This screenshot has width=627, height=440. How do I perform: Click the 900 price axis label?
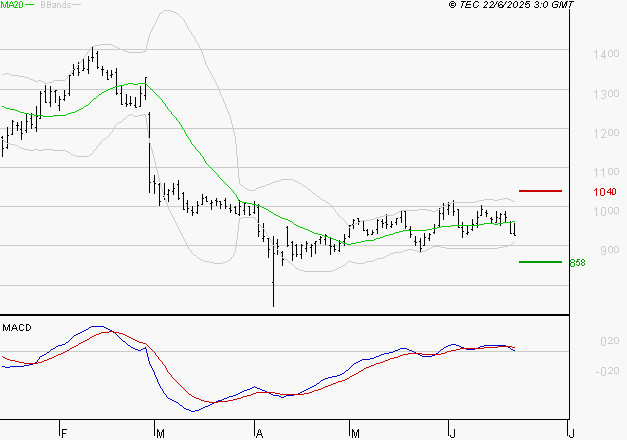click(609, 250)
